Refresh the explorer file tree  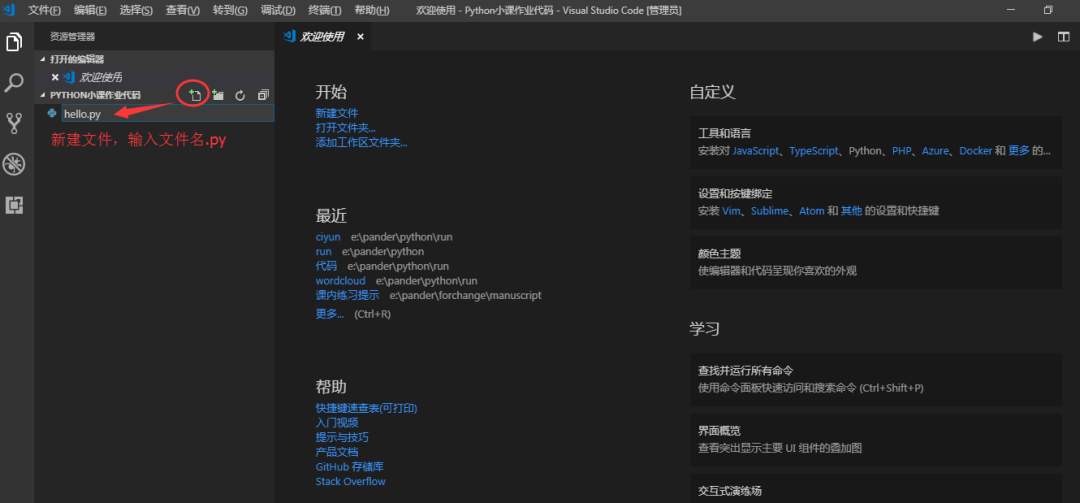click(x=240, y=95)
